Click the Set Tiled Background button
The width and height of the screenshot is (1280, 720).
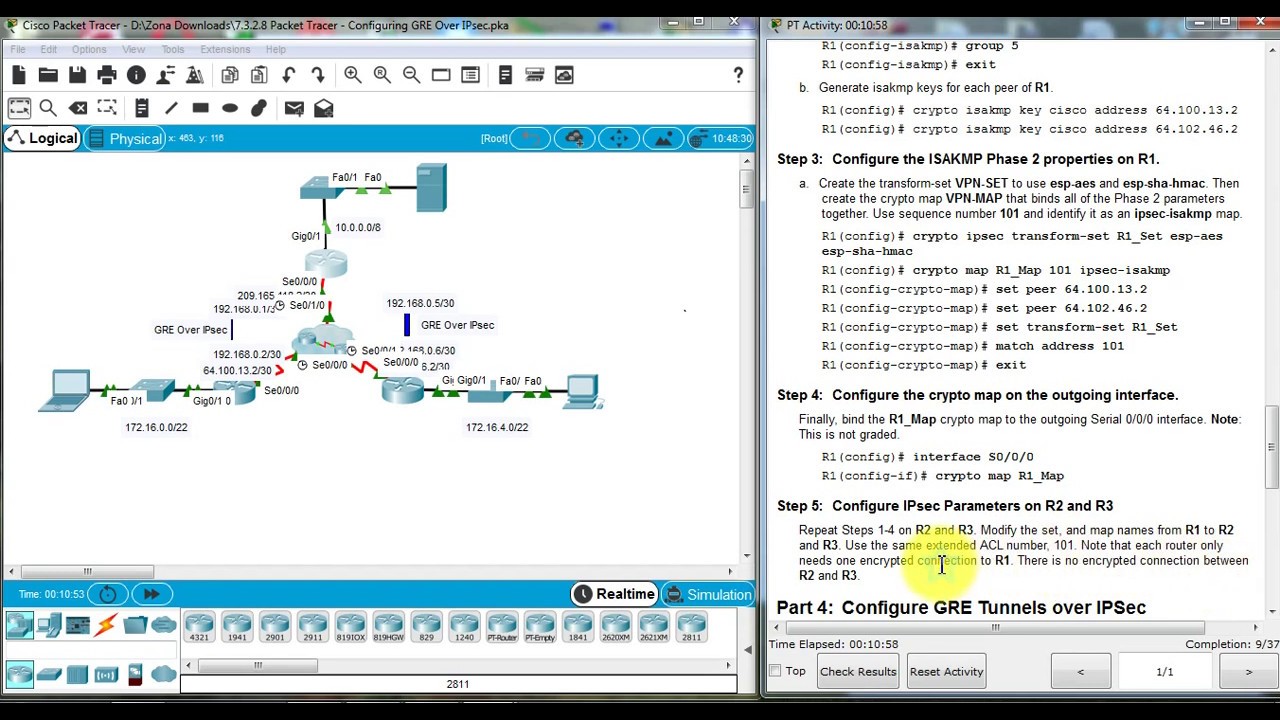click(664, 138)
